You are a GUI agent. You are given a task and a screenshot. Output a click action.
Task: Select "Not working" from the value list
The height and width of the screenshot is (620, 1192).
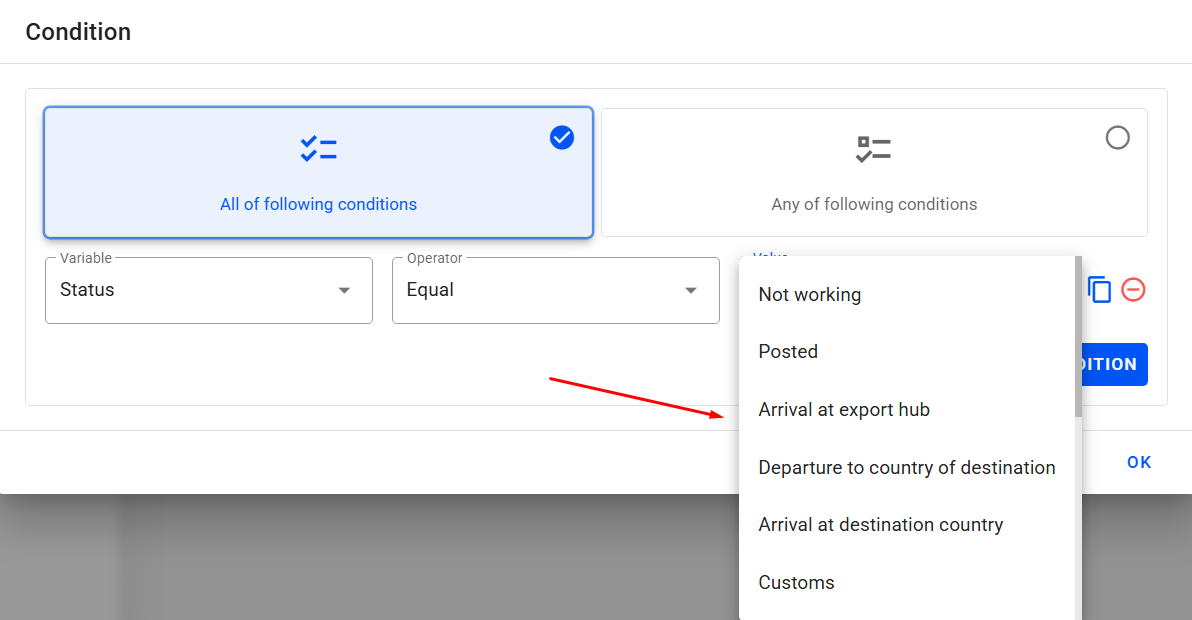coord(809,295)
